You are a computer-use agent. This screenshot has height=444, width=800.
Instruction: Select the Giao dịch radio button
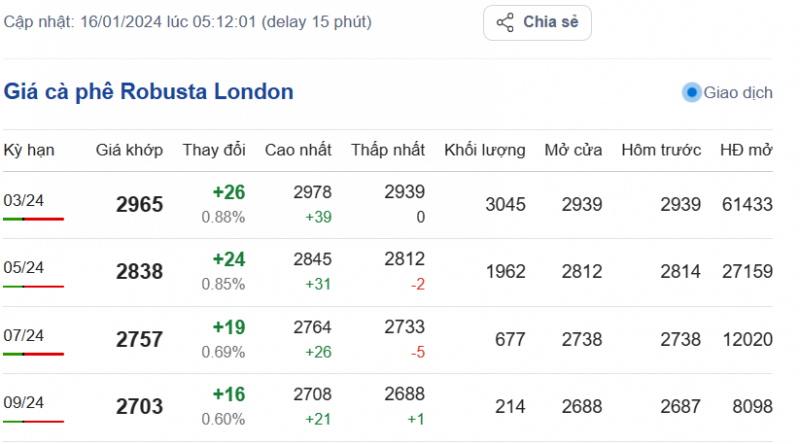click(x=691, y=92)
